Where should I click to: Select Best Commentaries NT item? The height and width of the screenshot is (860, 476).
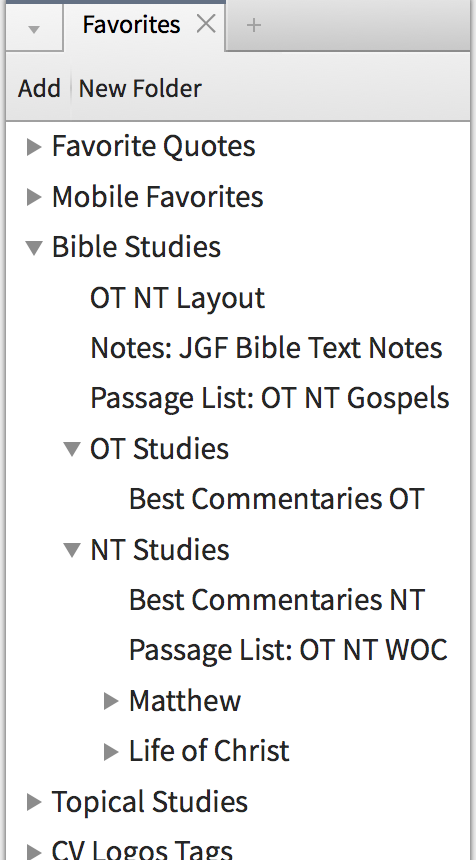tap(276, 599)
